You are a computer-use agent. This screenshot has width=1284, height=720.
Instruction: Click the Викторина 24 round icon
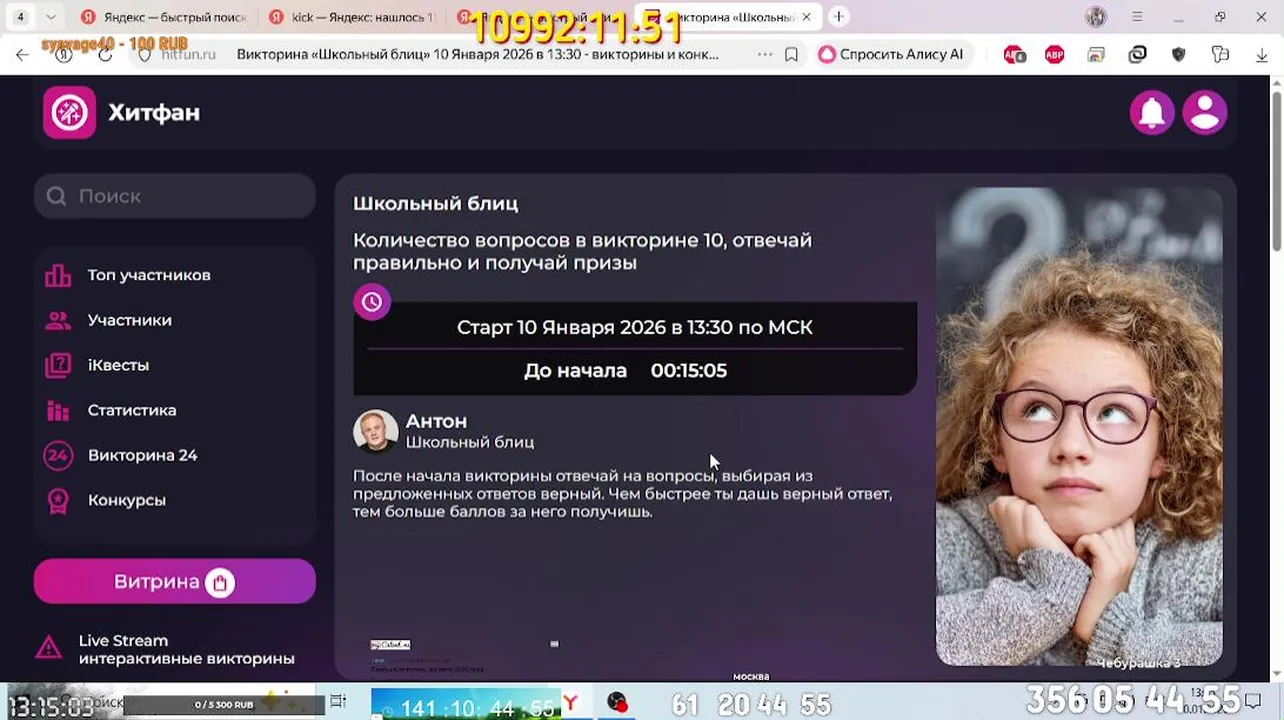[58, 455]
